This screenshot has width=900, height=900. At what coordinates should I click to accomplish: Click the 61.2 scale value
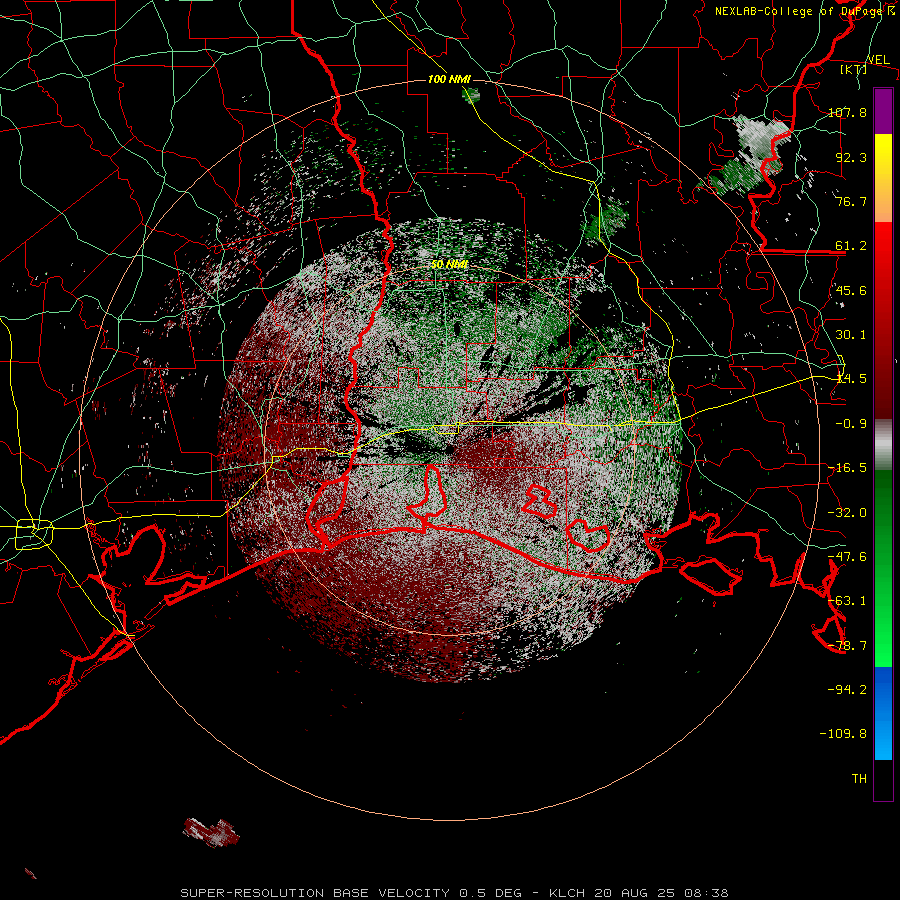[x=851, y=246]
